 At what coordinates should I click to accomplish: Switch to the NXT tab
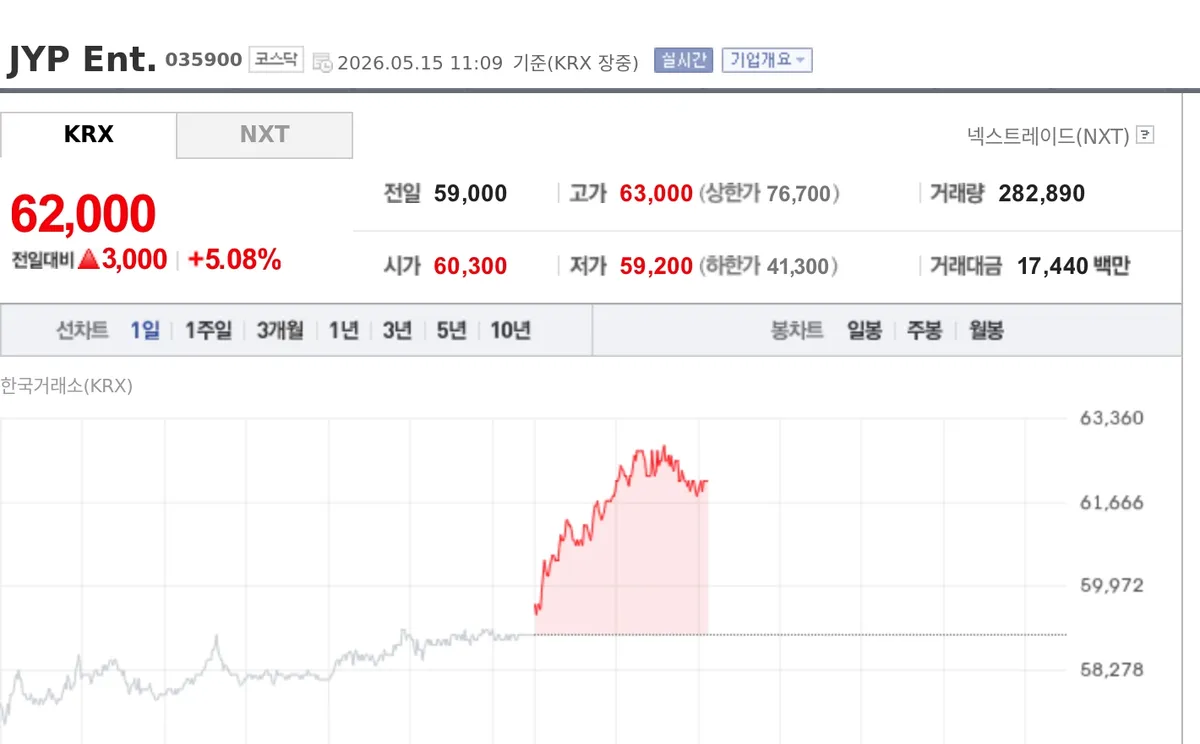click(x=265, y=135)
